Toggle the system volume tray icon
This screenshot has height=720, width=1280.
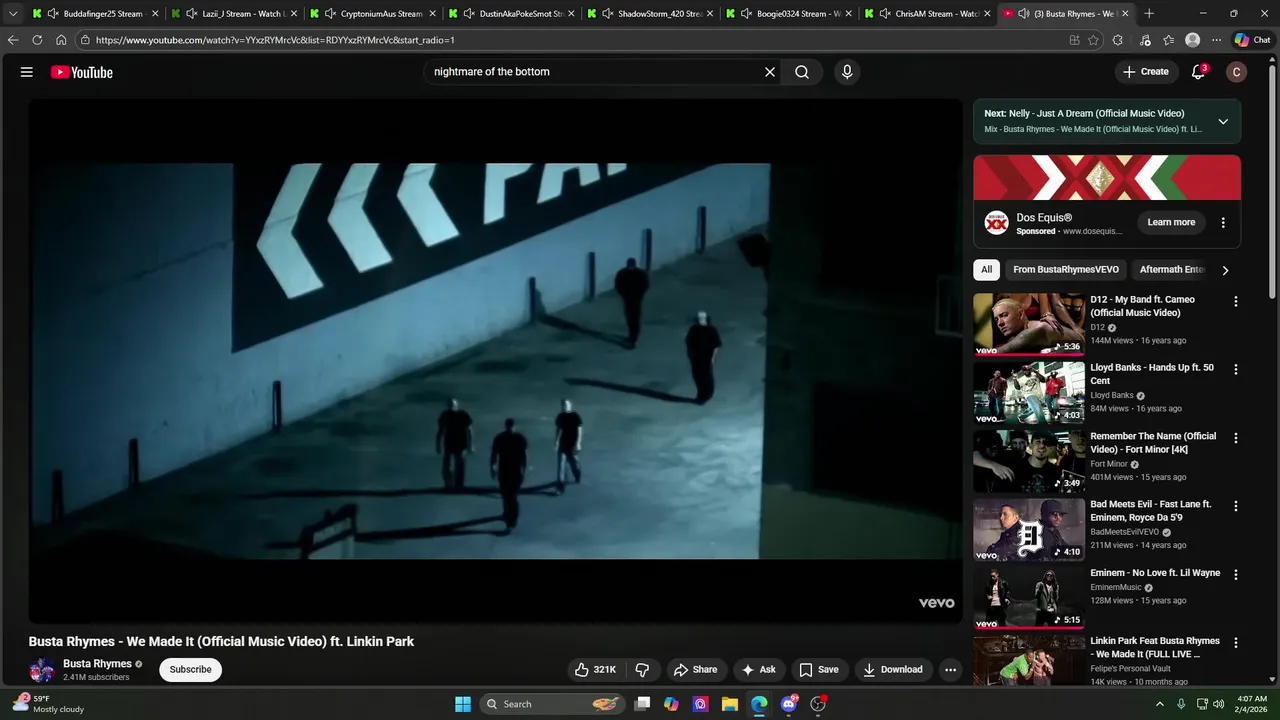(x=1218, y=704)
